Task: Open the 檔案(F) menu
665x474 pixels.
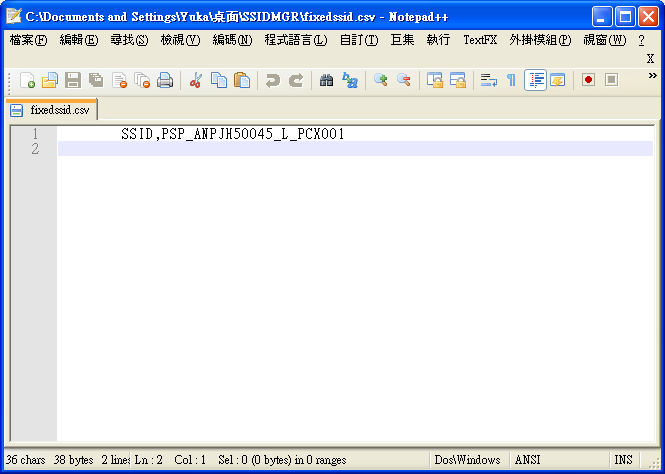Action: coord(28,40)
